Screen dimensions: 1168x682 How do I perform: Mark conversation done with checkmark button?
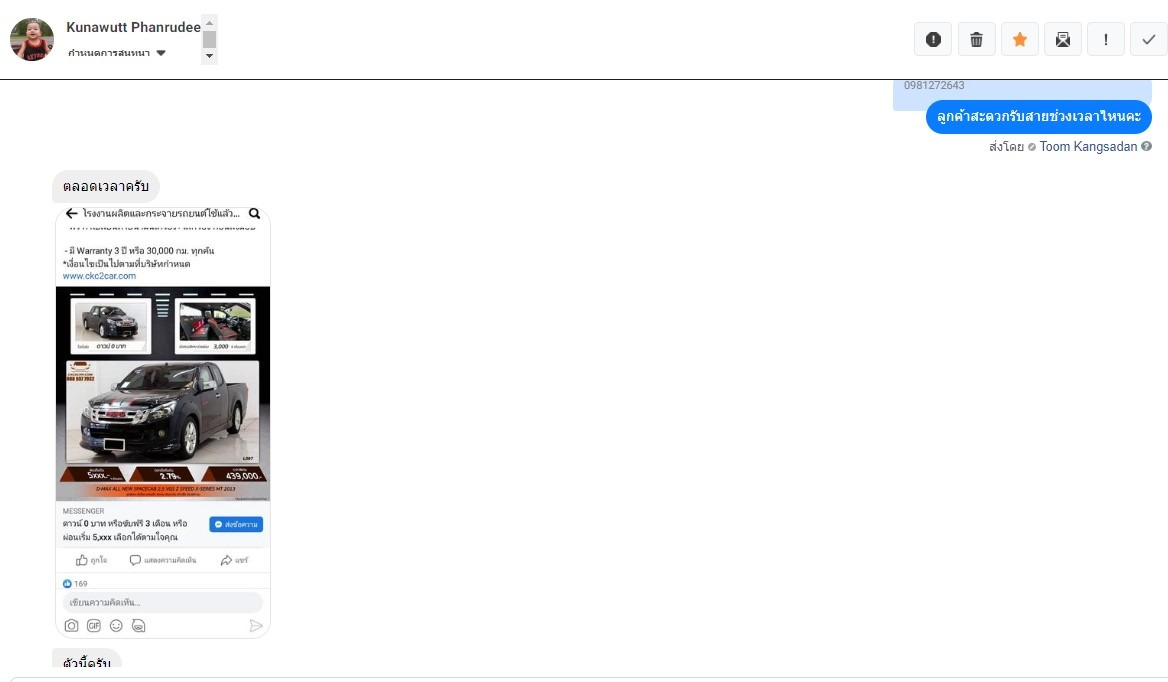1149,39
